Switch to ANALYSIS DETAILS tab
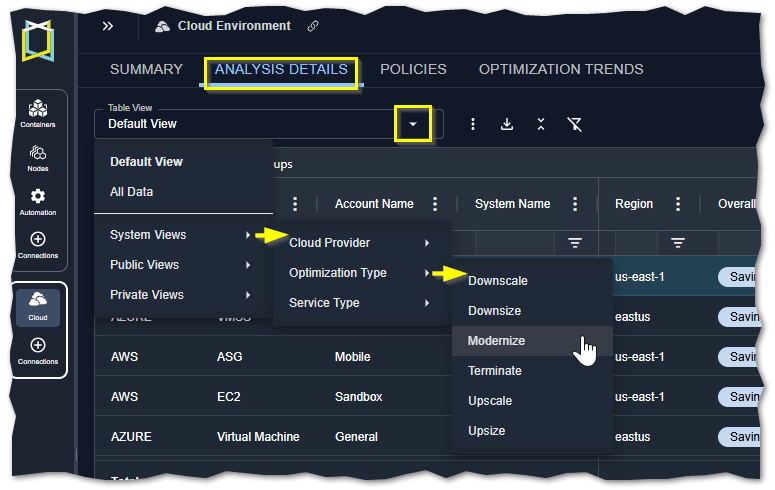The width and height of the screenshot is (775, 490). (x=281, y=69)
